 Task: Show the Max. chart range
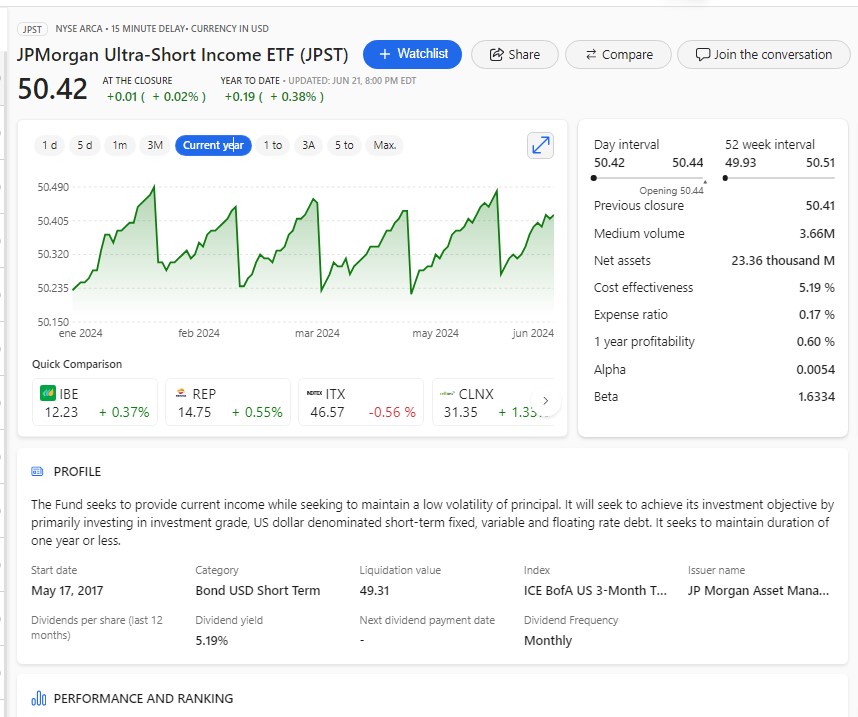click(385, 145)
